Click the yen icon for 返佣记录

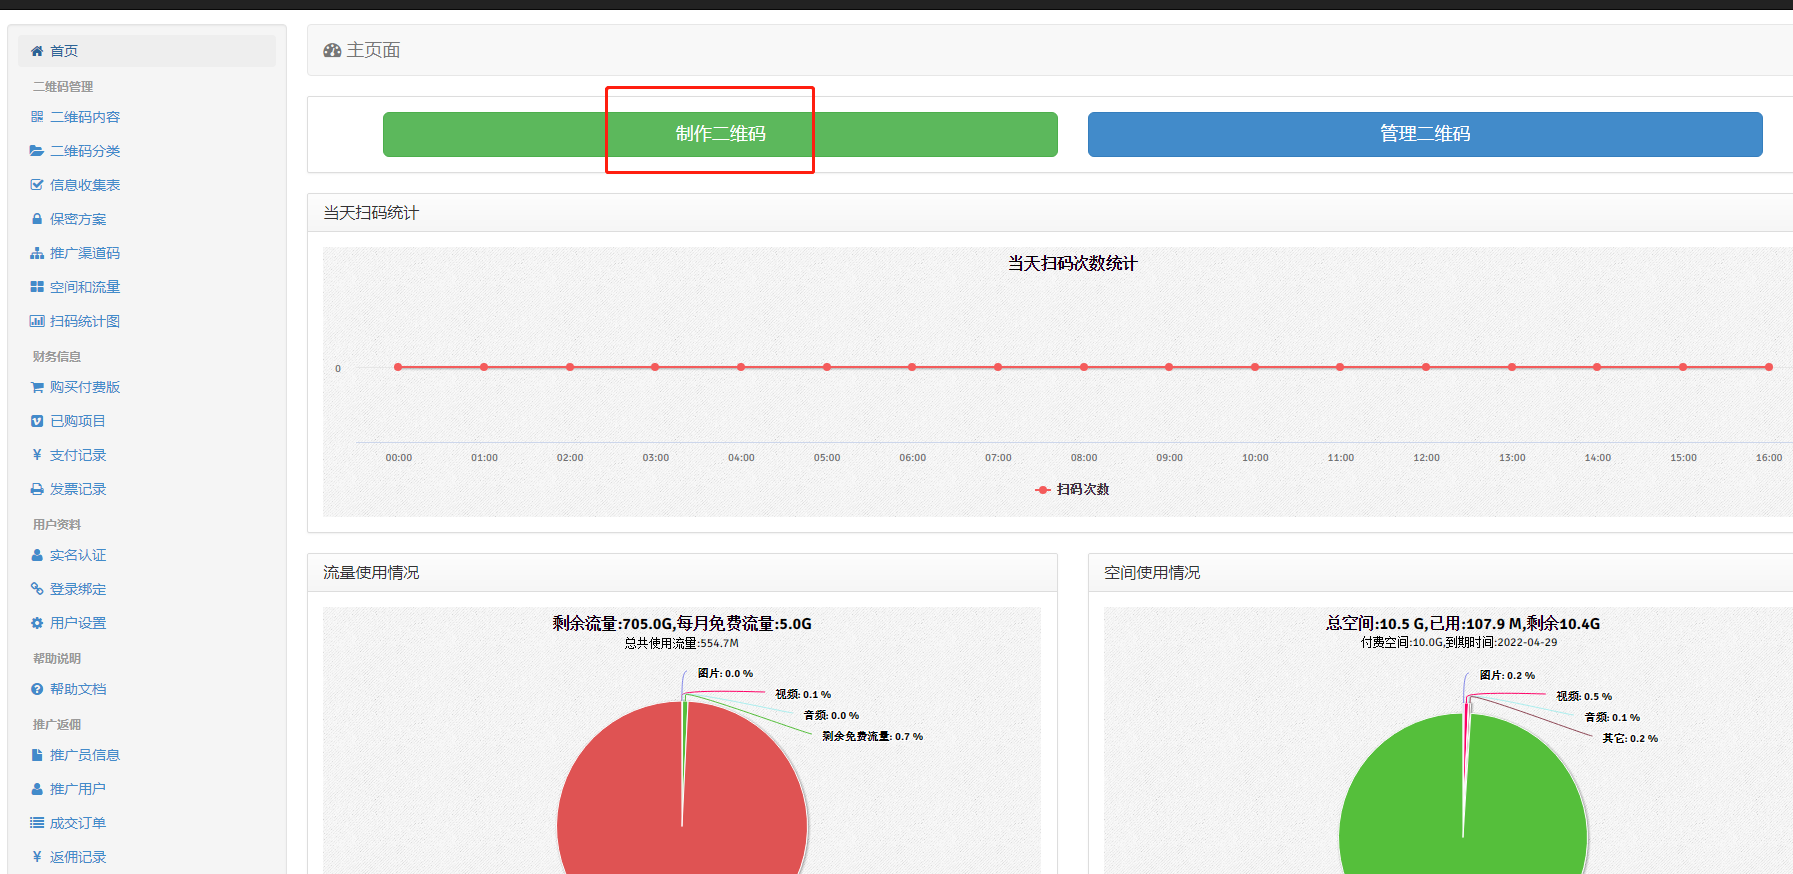pyautogui.click(x=37, y=857)
